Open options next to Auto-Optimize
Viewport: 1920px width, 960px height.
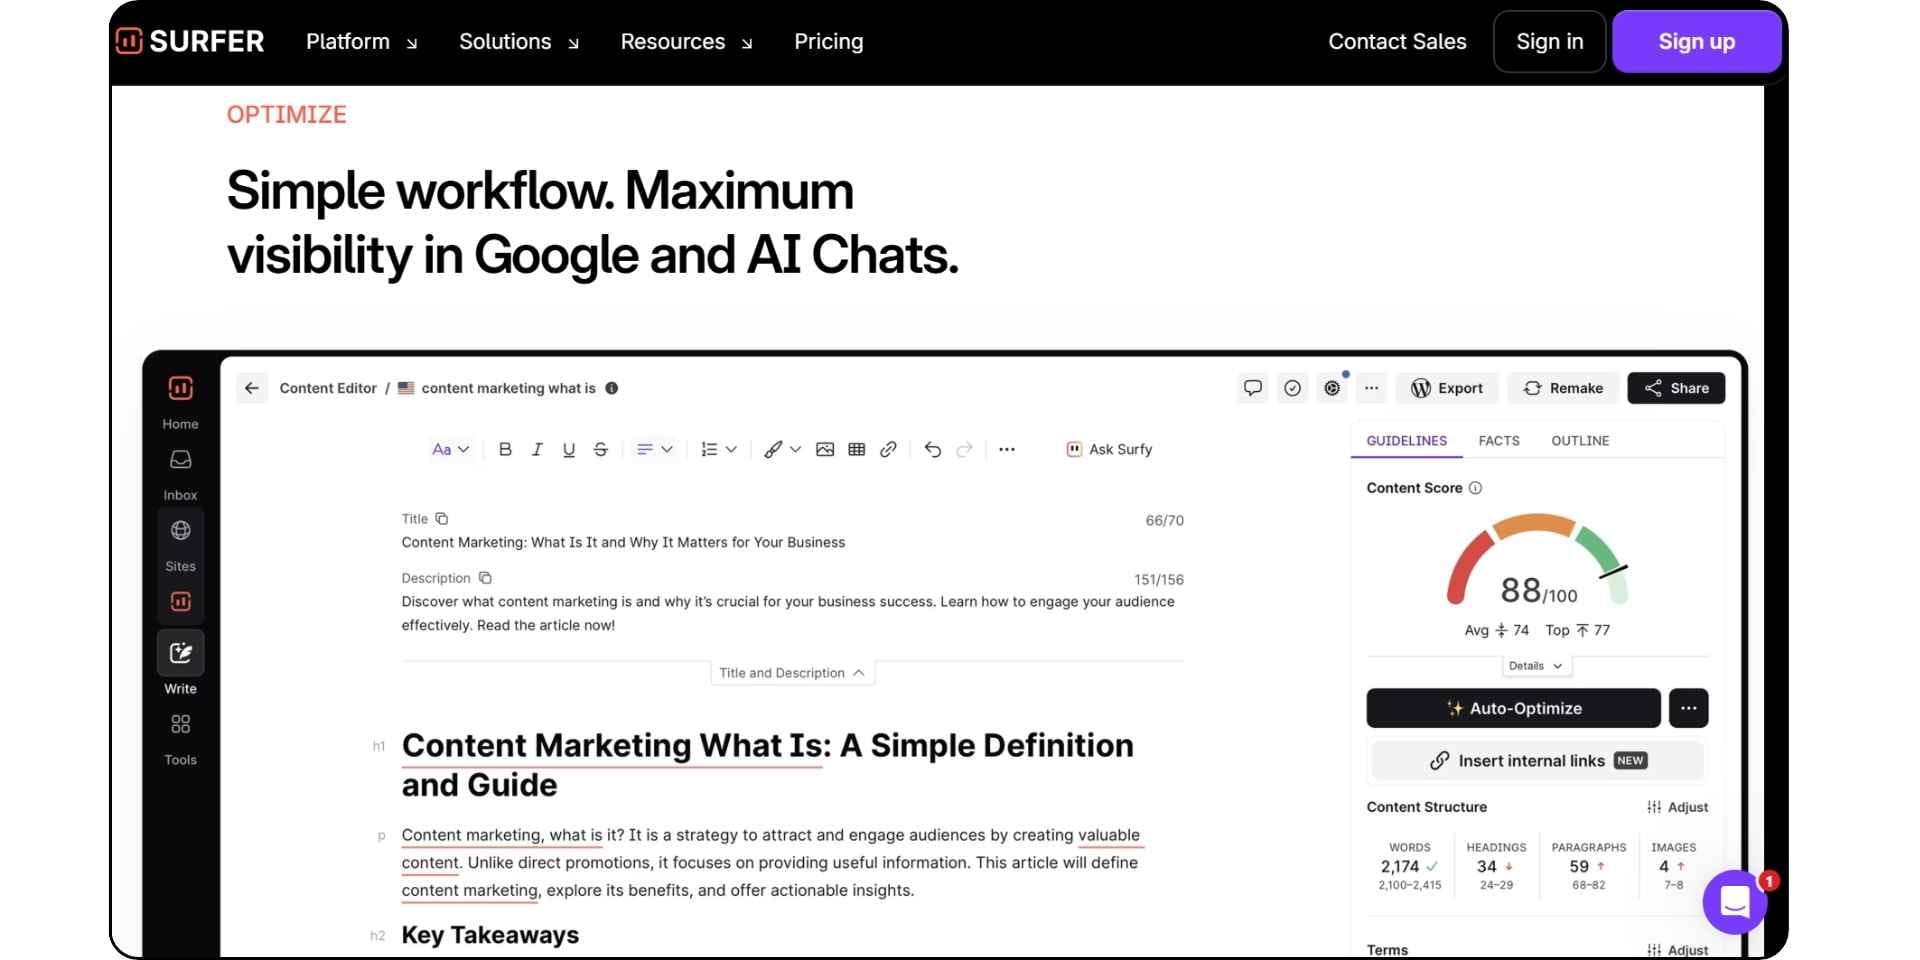pos(1689,708)
